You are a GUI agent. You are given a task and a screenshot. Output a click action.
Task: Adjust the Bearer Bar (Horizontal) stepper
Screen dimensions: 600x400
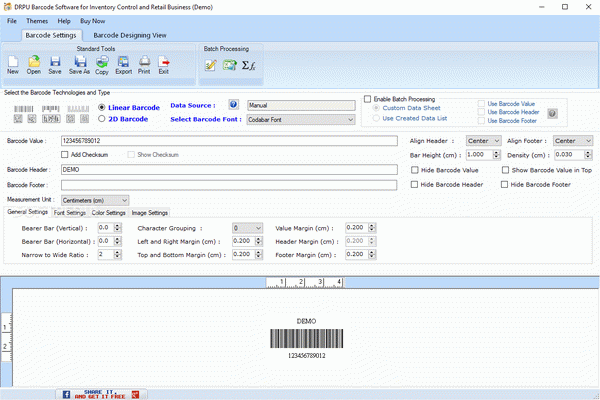[x=118, y=241]
